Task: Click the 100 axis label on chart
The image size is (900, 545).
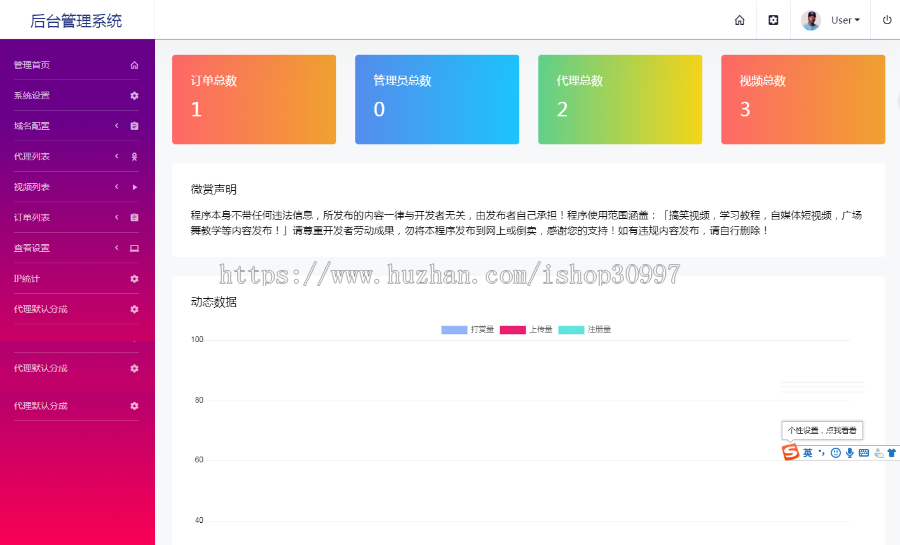Action: tap(197, 340)
